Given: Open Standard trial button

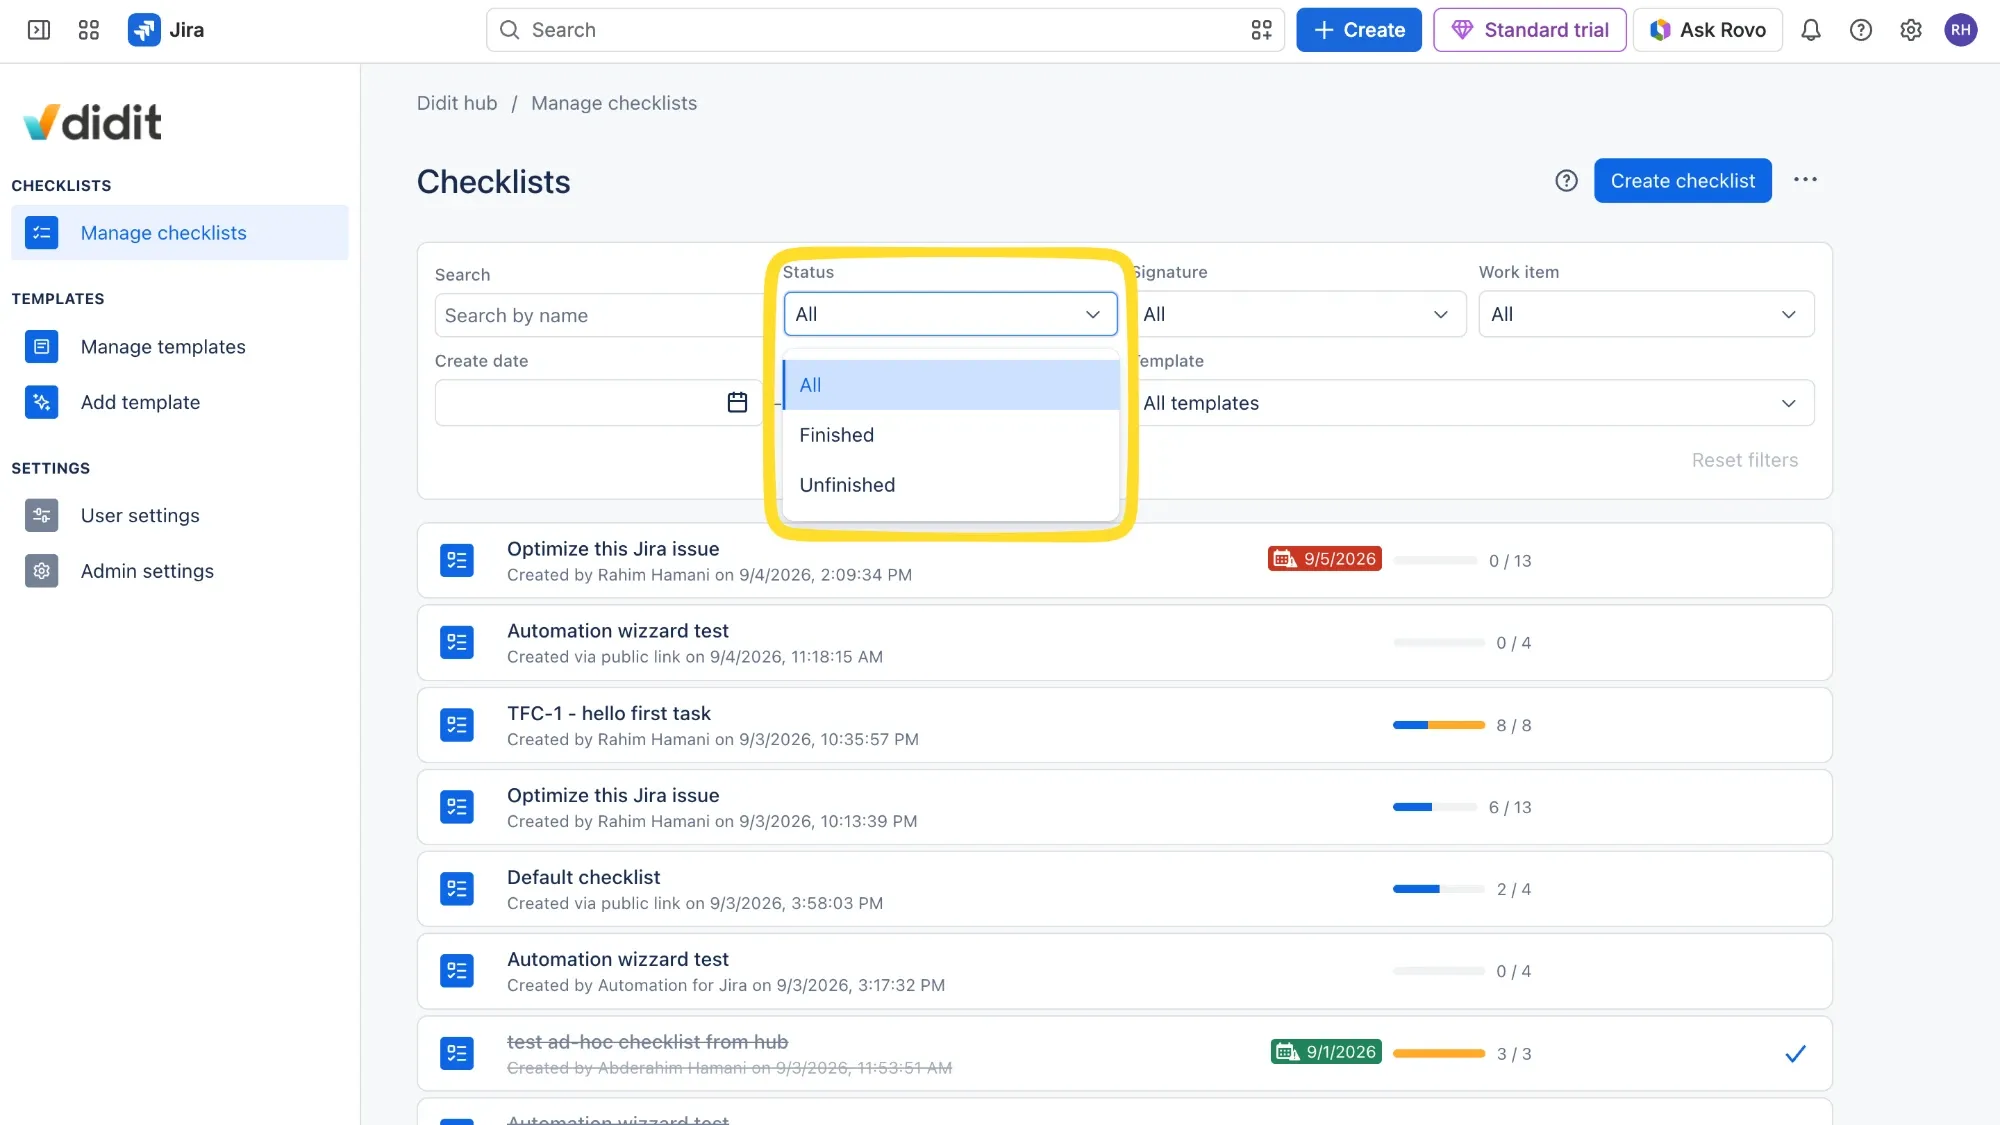Looking at the screenshot, I should click(x=1529, y=30).
